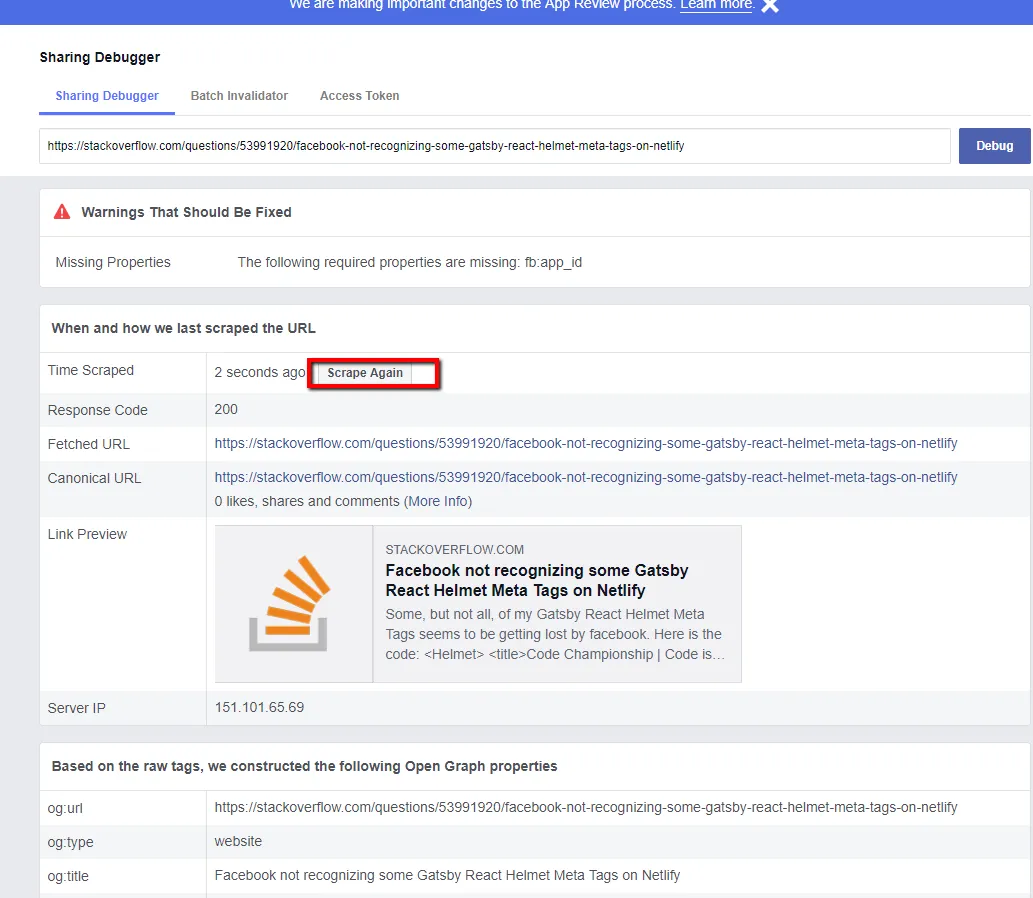Click the blue Debug button

[x=994, y=146]
